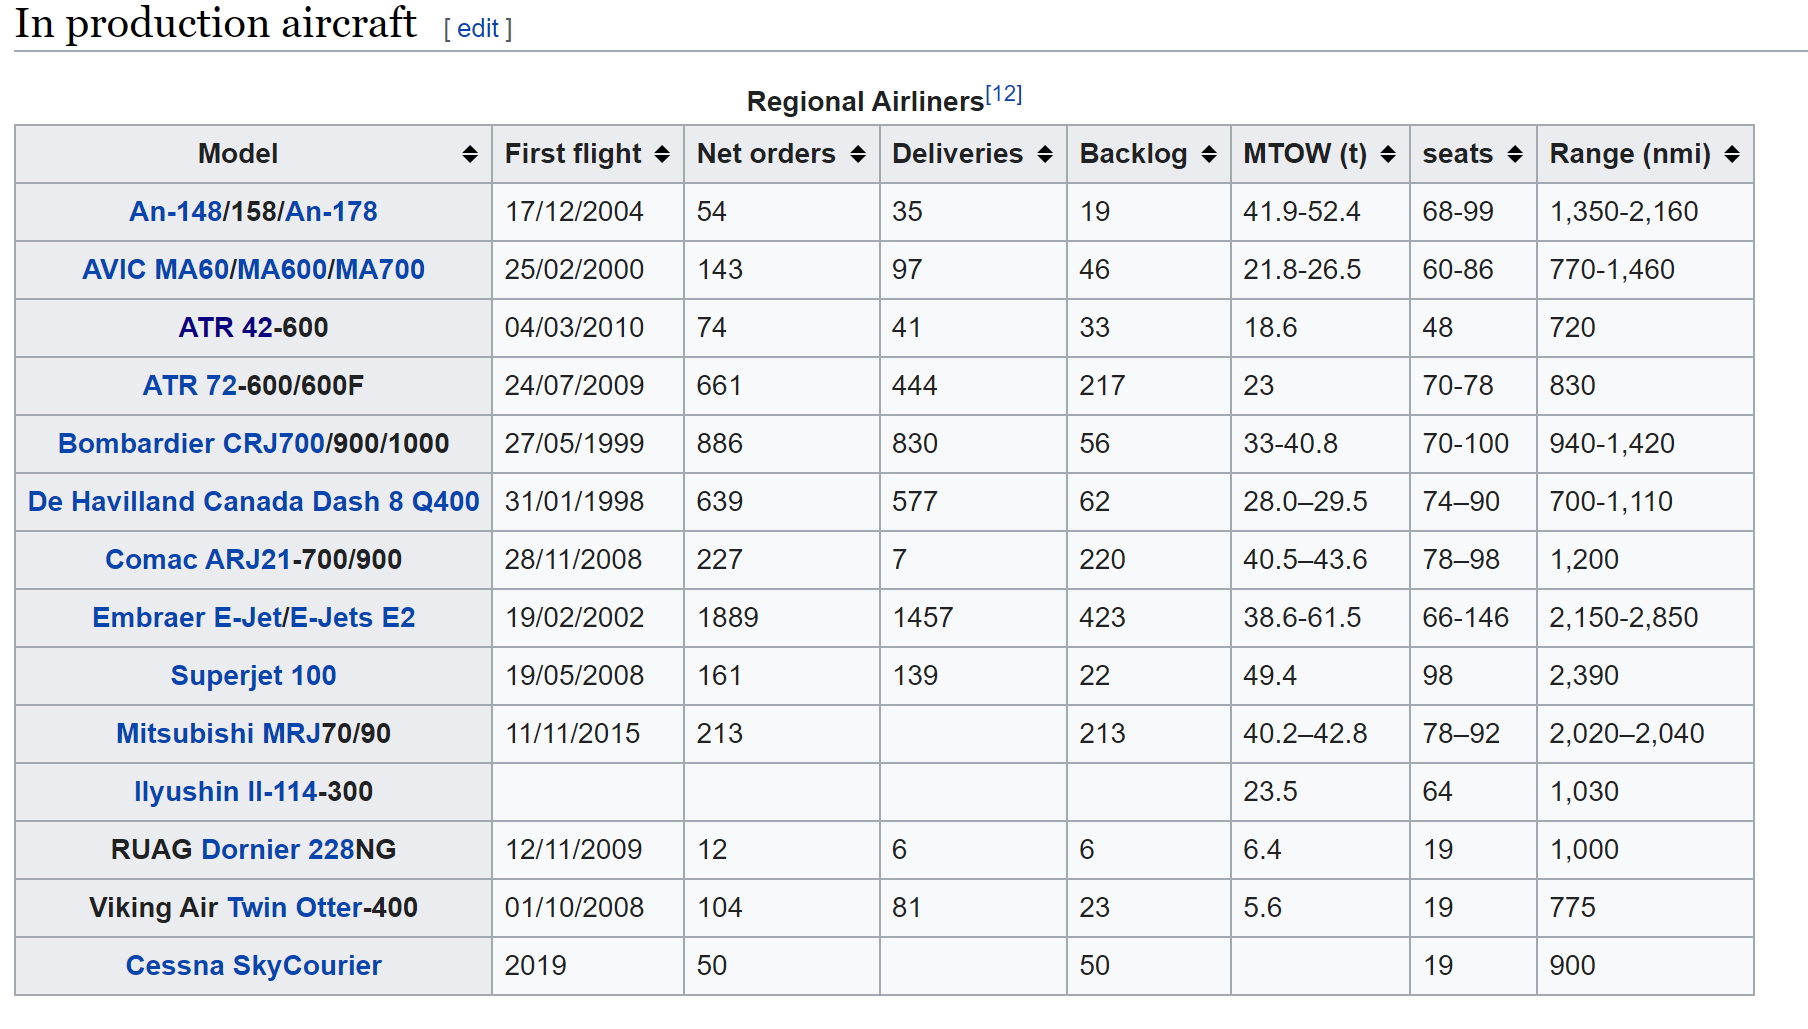Sort table by Model column arrows

(469, 154)
